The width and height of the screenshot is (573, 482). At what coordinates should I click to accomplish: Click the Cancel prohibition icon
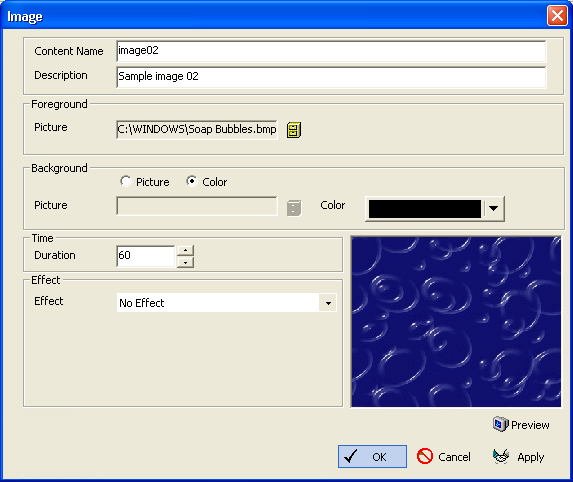click(x=425, y=456)
